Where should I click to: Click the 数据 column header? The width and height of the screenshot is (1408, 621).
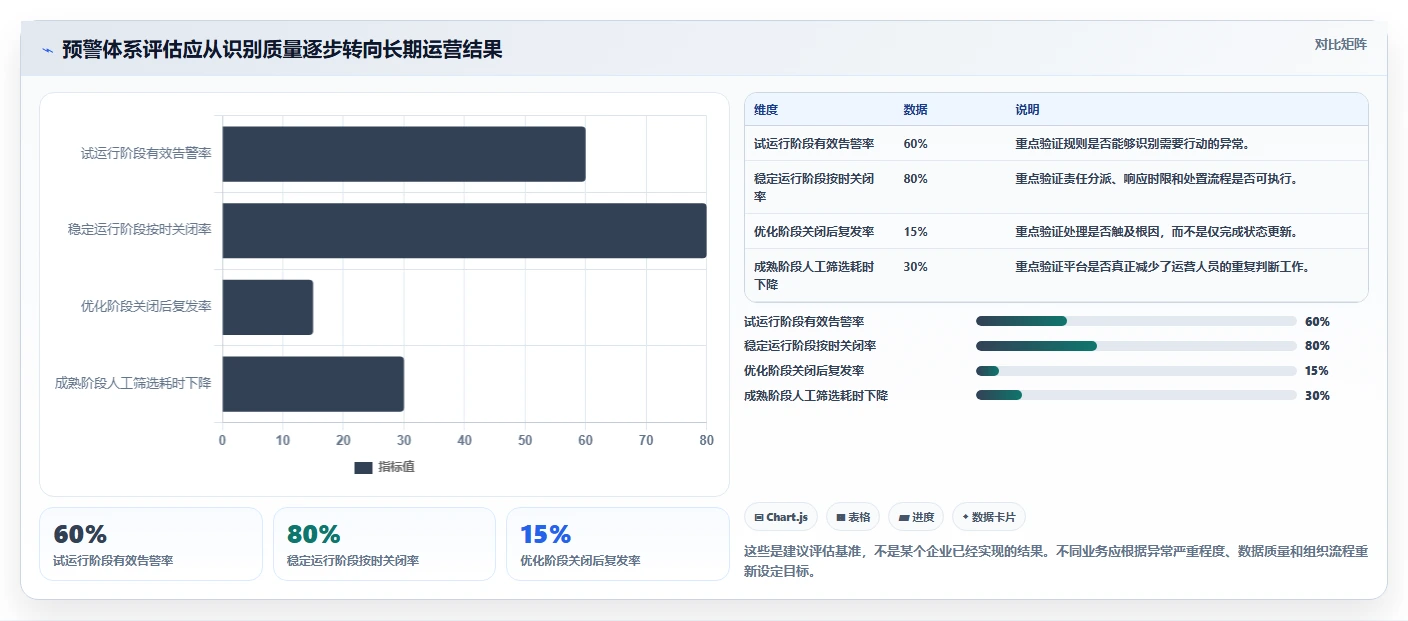click(915, 110)
